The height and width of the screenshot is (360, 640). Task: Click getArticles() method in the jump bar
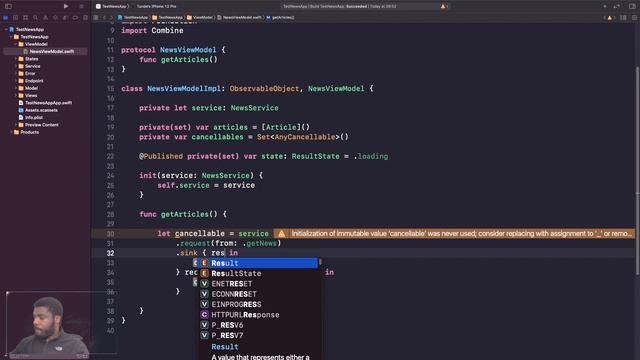coord(280,18)
